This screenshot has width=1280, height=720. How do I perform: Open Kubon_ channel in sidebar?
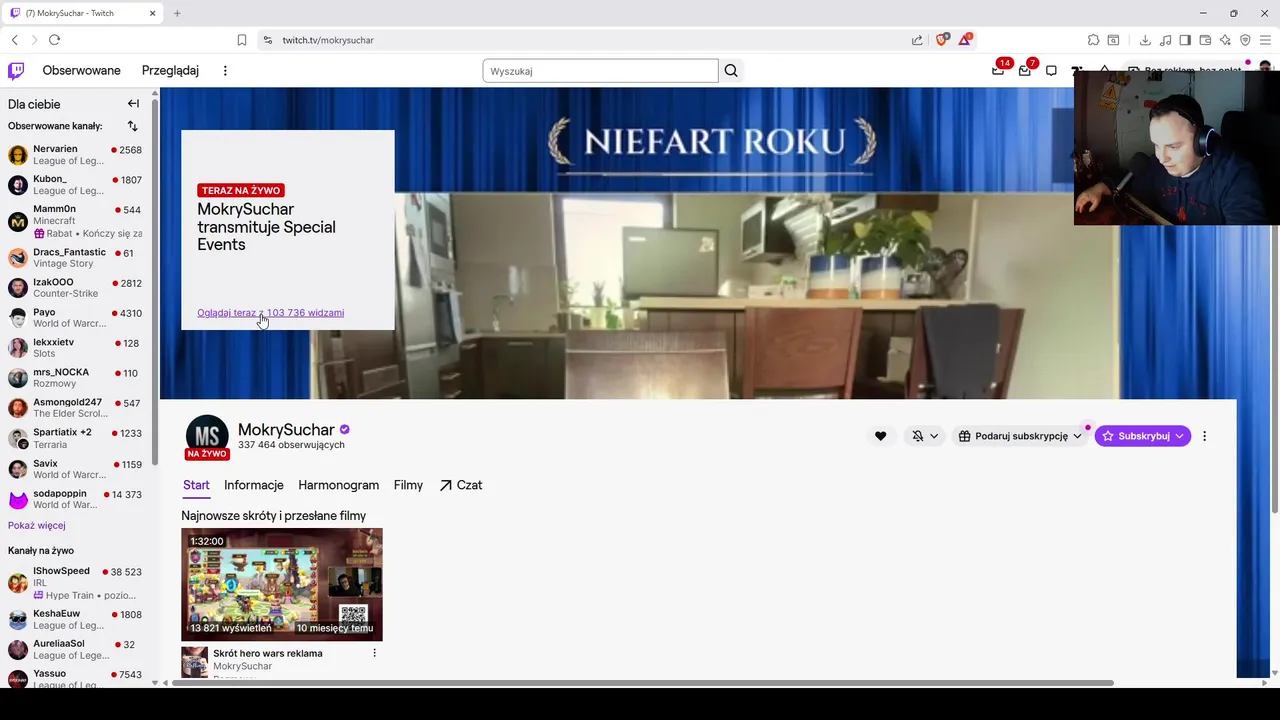(x=76, y=185)
